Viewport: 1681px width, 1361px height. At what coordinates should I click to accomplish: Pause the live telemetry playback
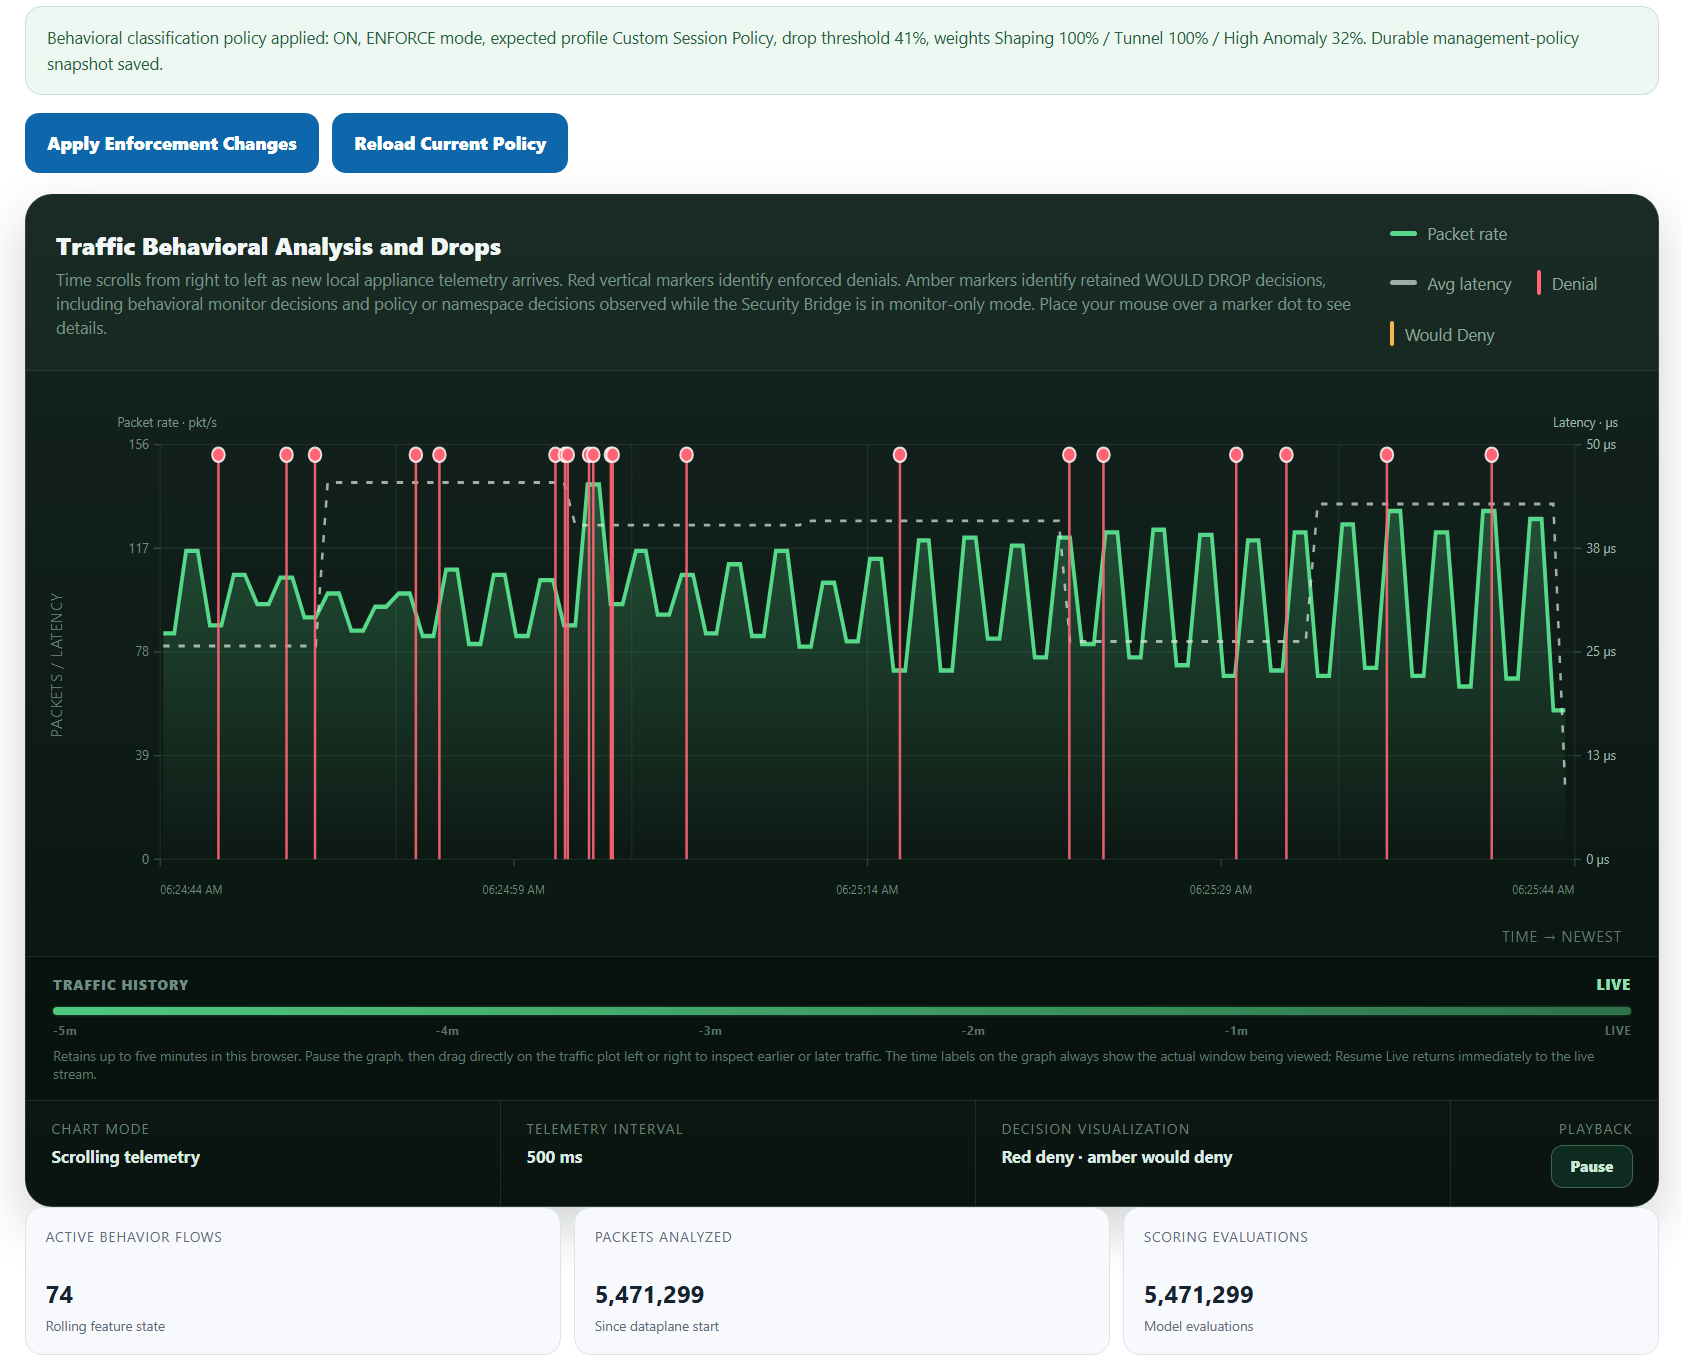1591,1166
